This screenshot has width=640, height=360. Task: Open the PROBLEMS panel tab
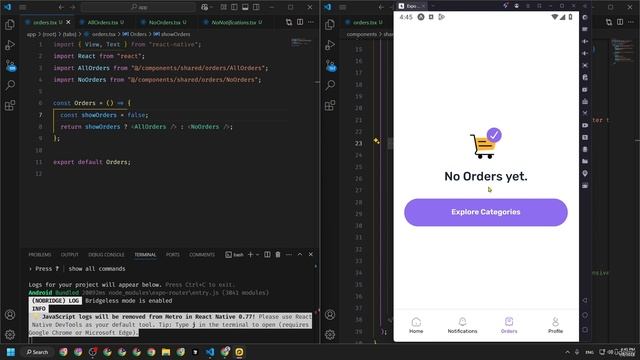pyautogui.click(x=40, y=255)
